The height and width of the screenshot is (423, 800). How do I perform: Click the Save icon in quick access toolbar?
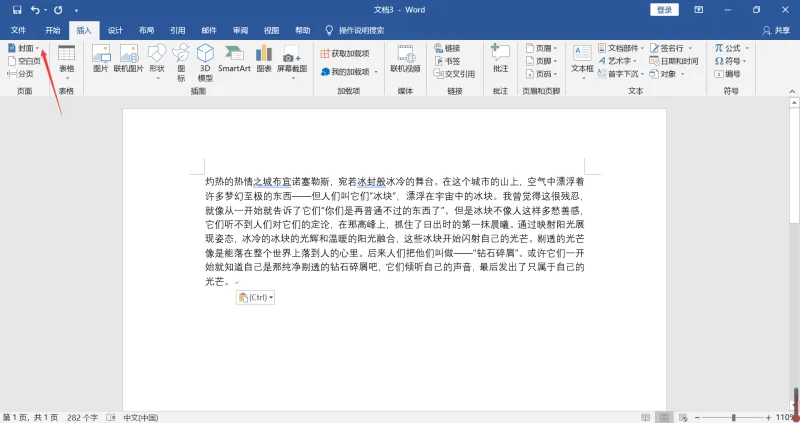point(17,10)
